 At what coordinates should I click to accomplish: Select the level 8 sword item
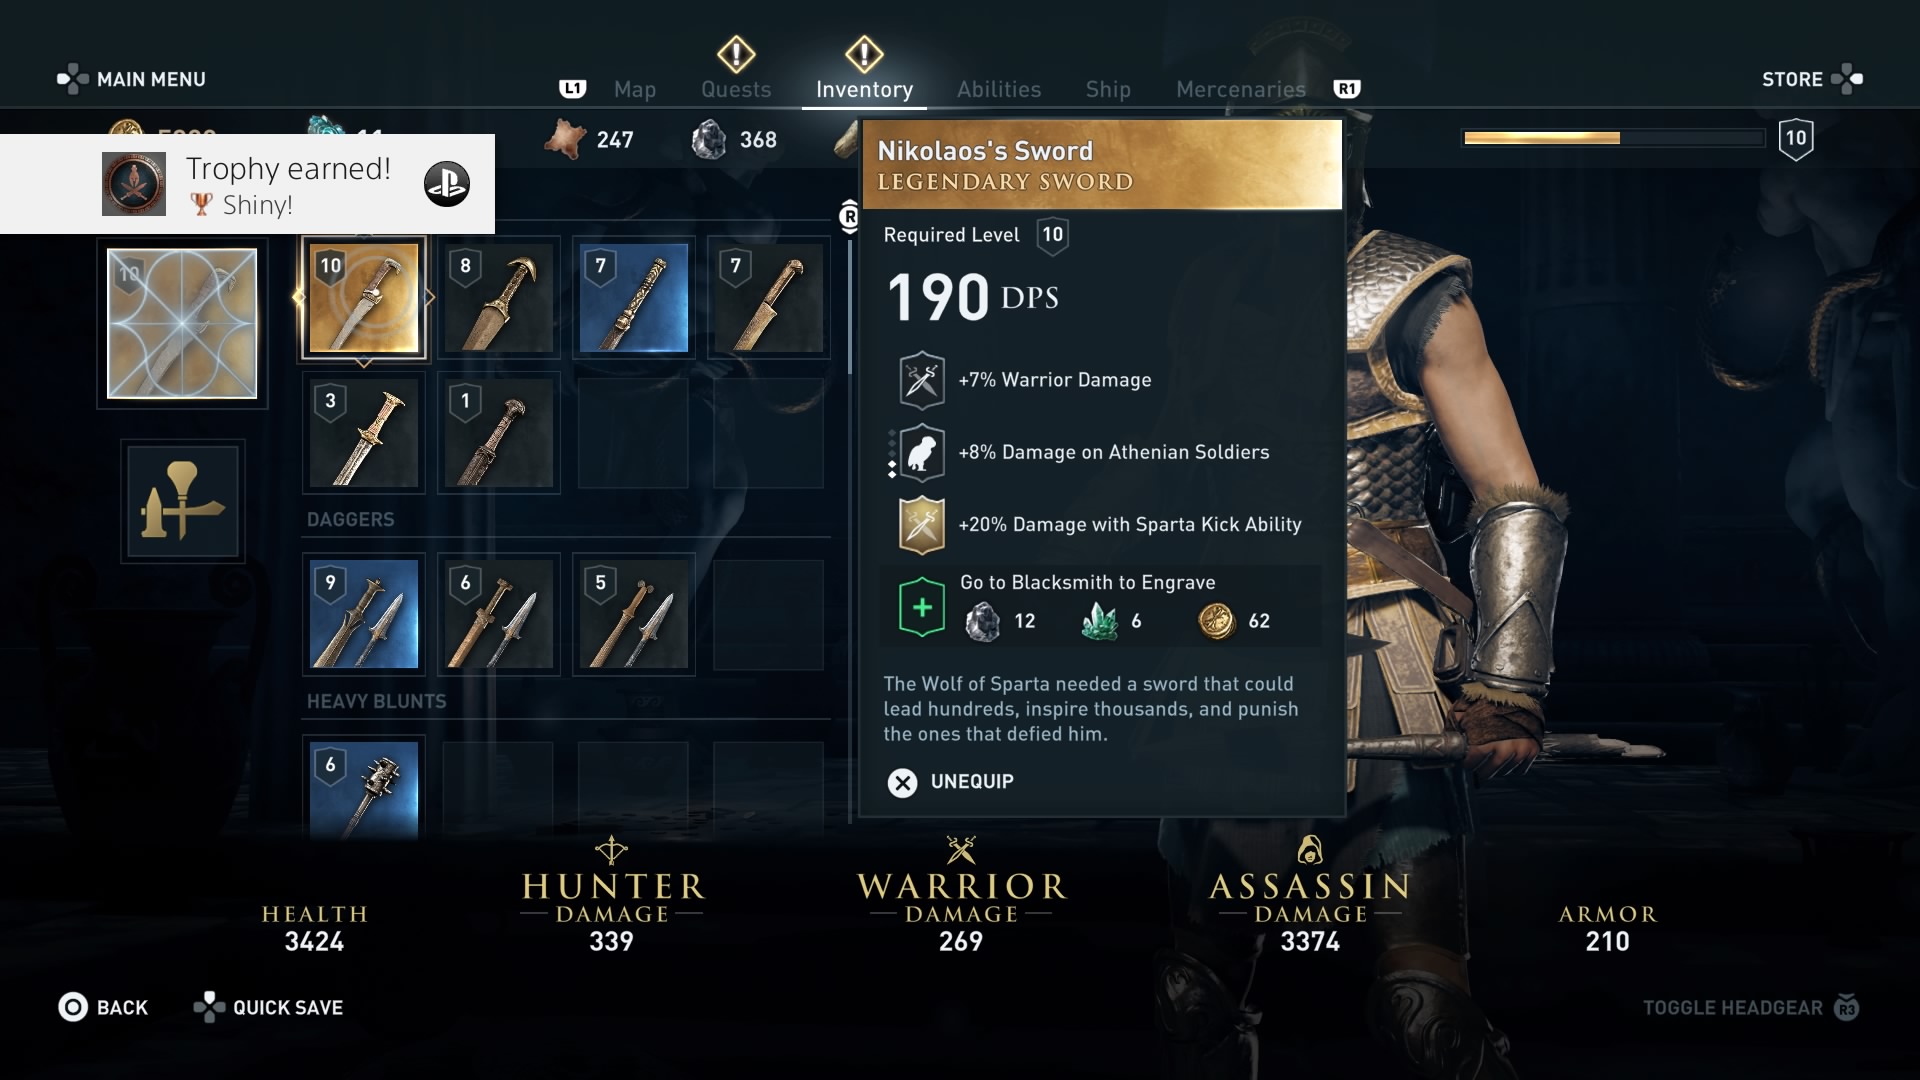click(x=498, y=298)
